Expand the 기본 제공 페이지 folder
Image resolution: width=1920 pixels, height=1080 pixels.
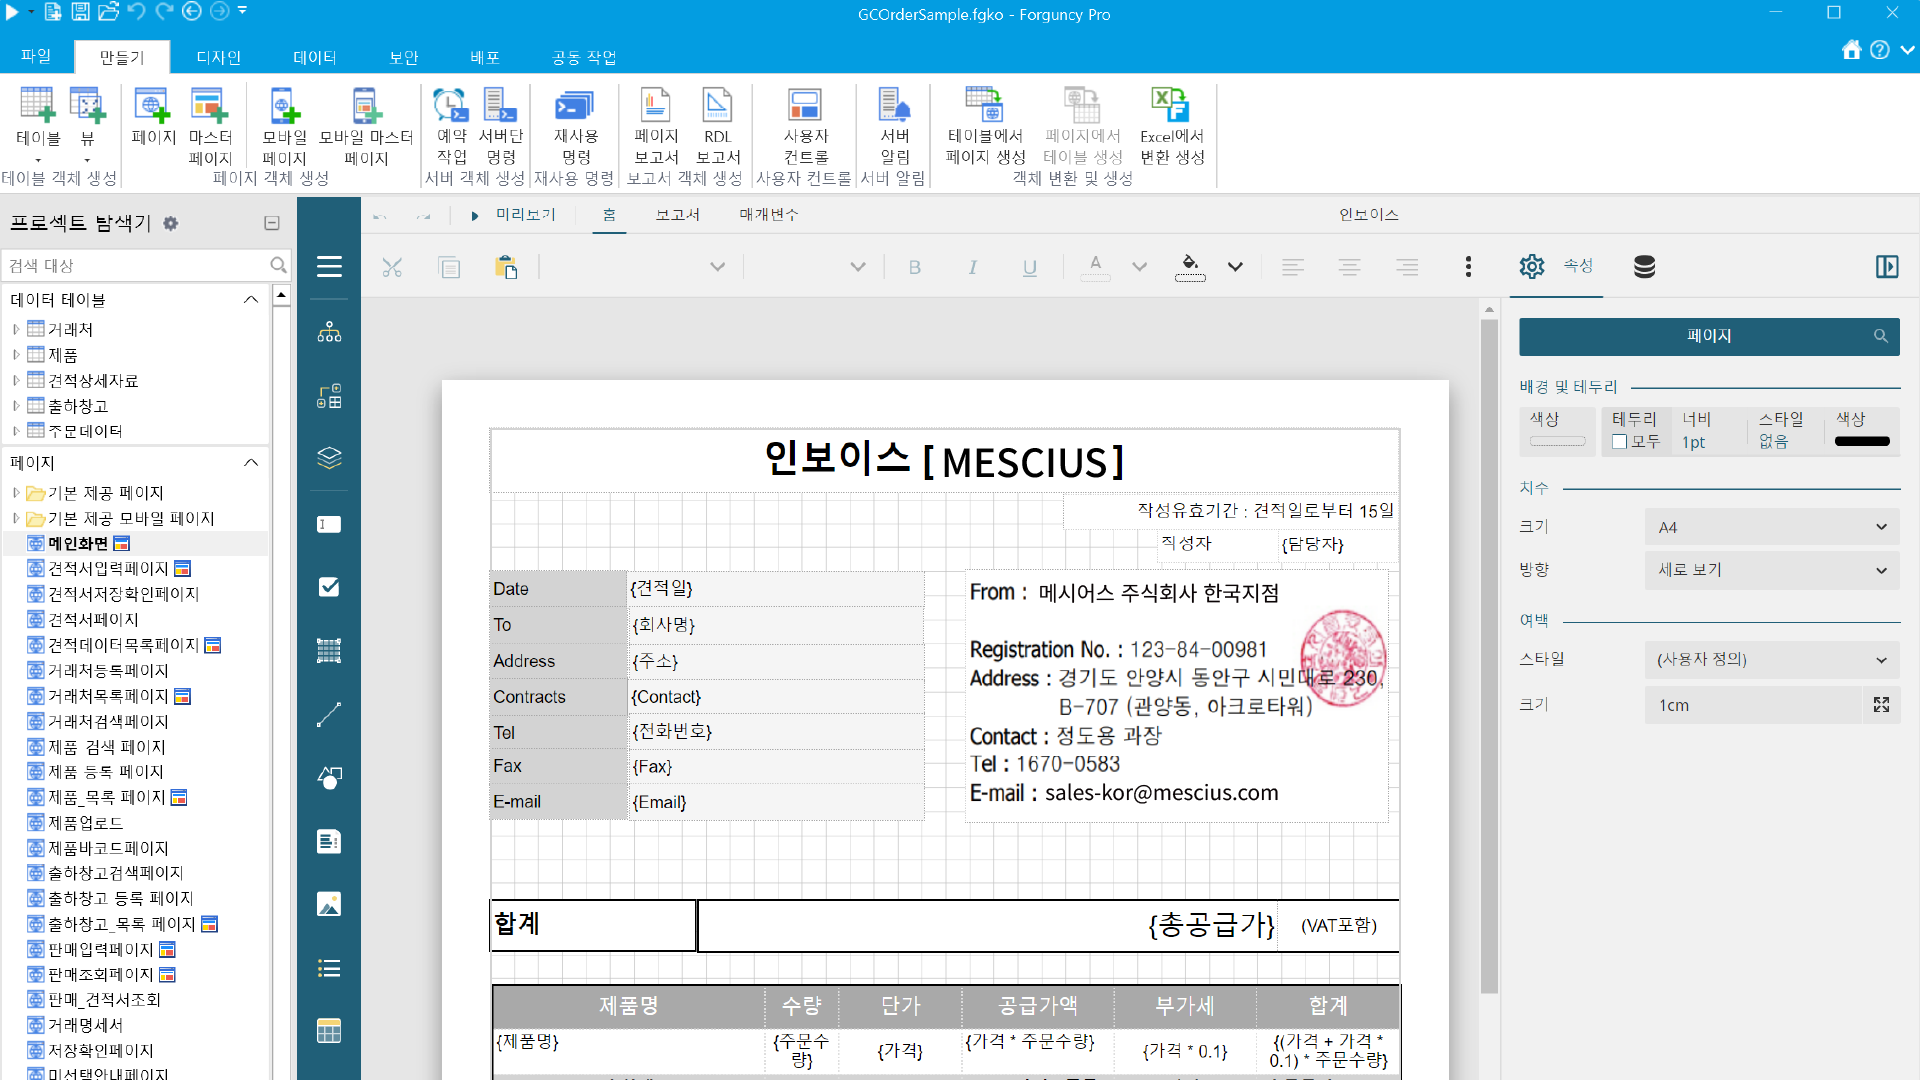pyautogui.click(x=16, y=493)
